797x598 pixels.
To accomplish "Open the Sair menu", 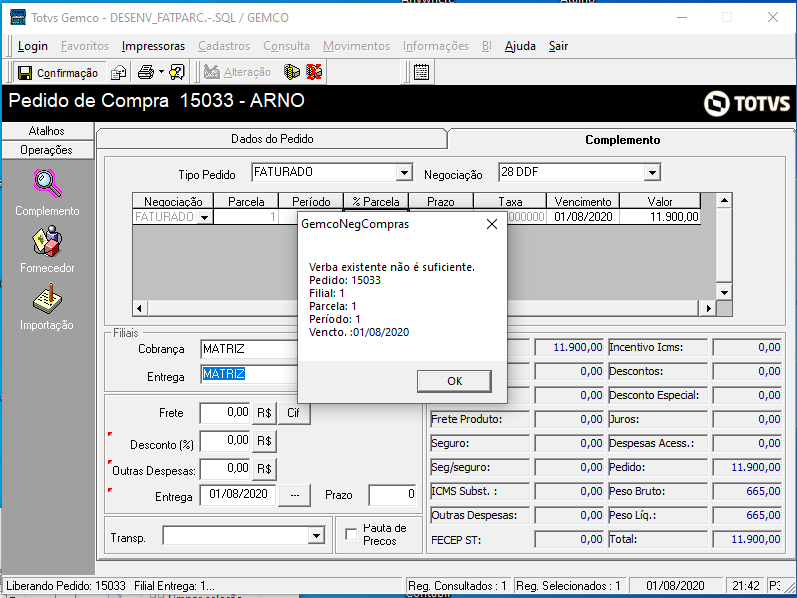I will tap(558, 46).
